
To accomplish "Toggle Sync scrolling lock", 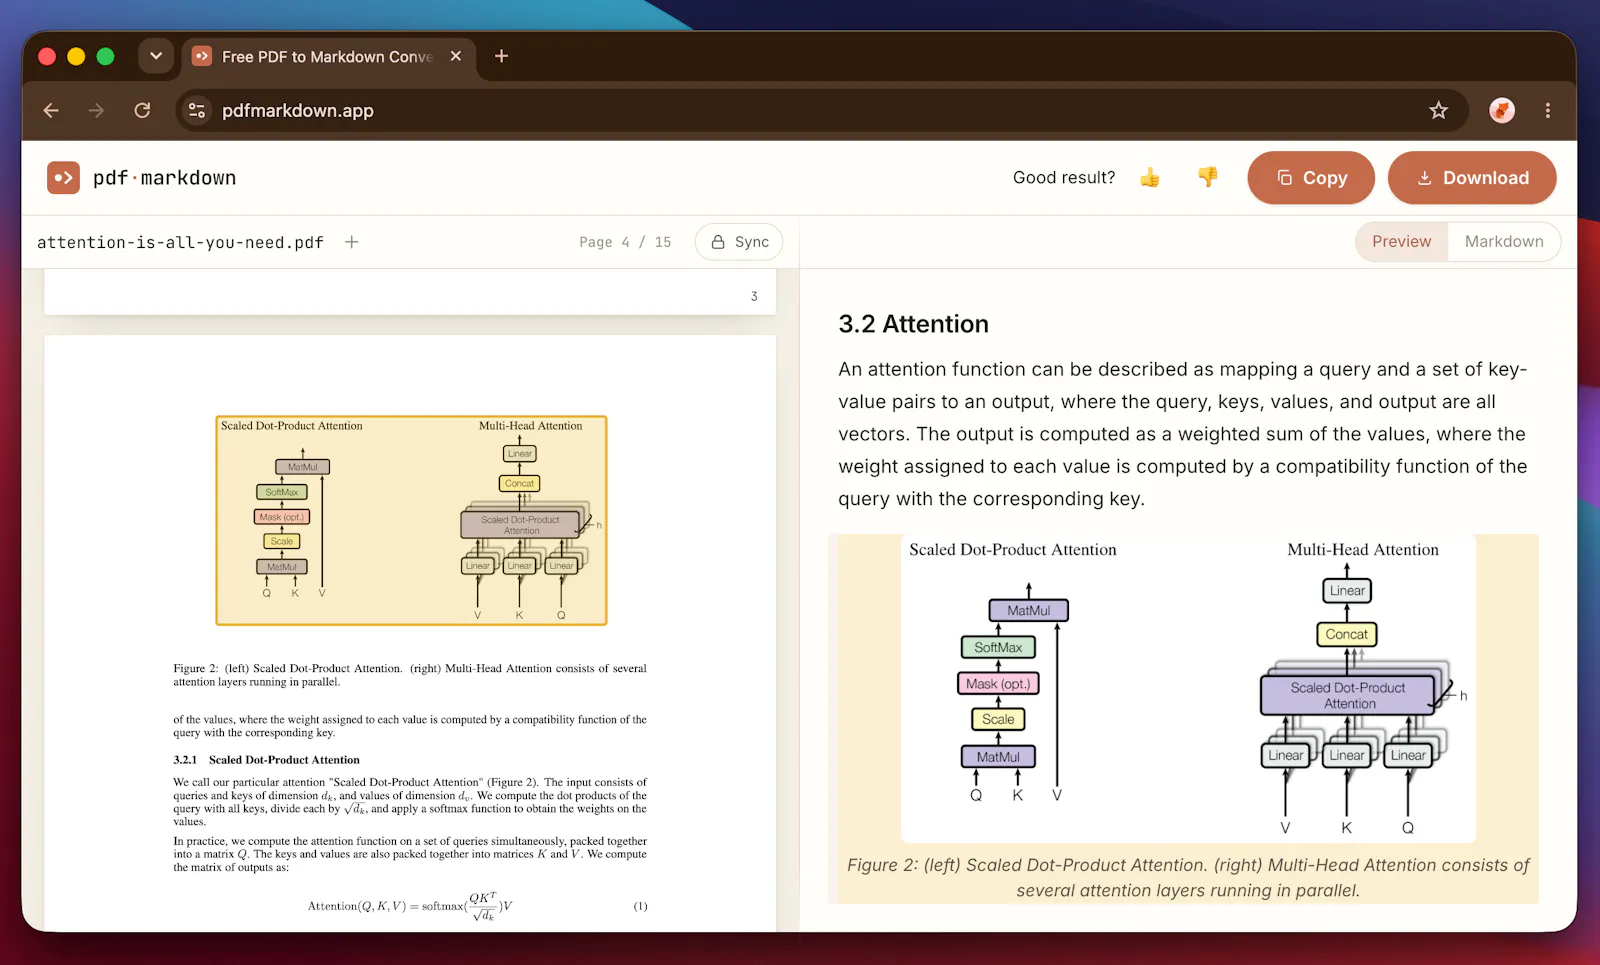I will pyautogui.click(x=739, y=242).
